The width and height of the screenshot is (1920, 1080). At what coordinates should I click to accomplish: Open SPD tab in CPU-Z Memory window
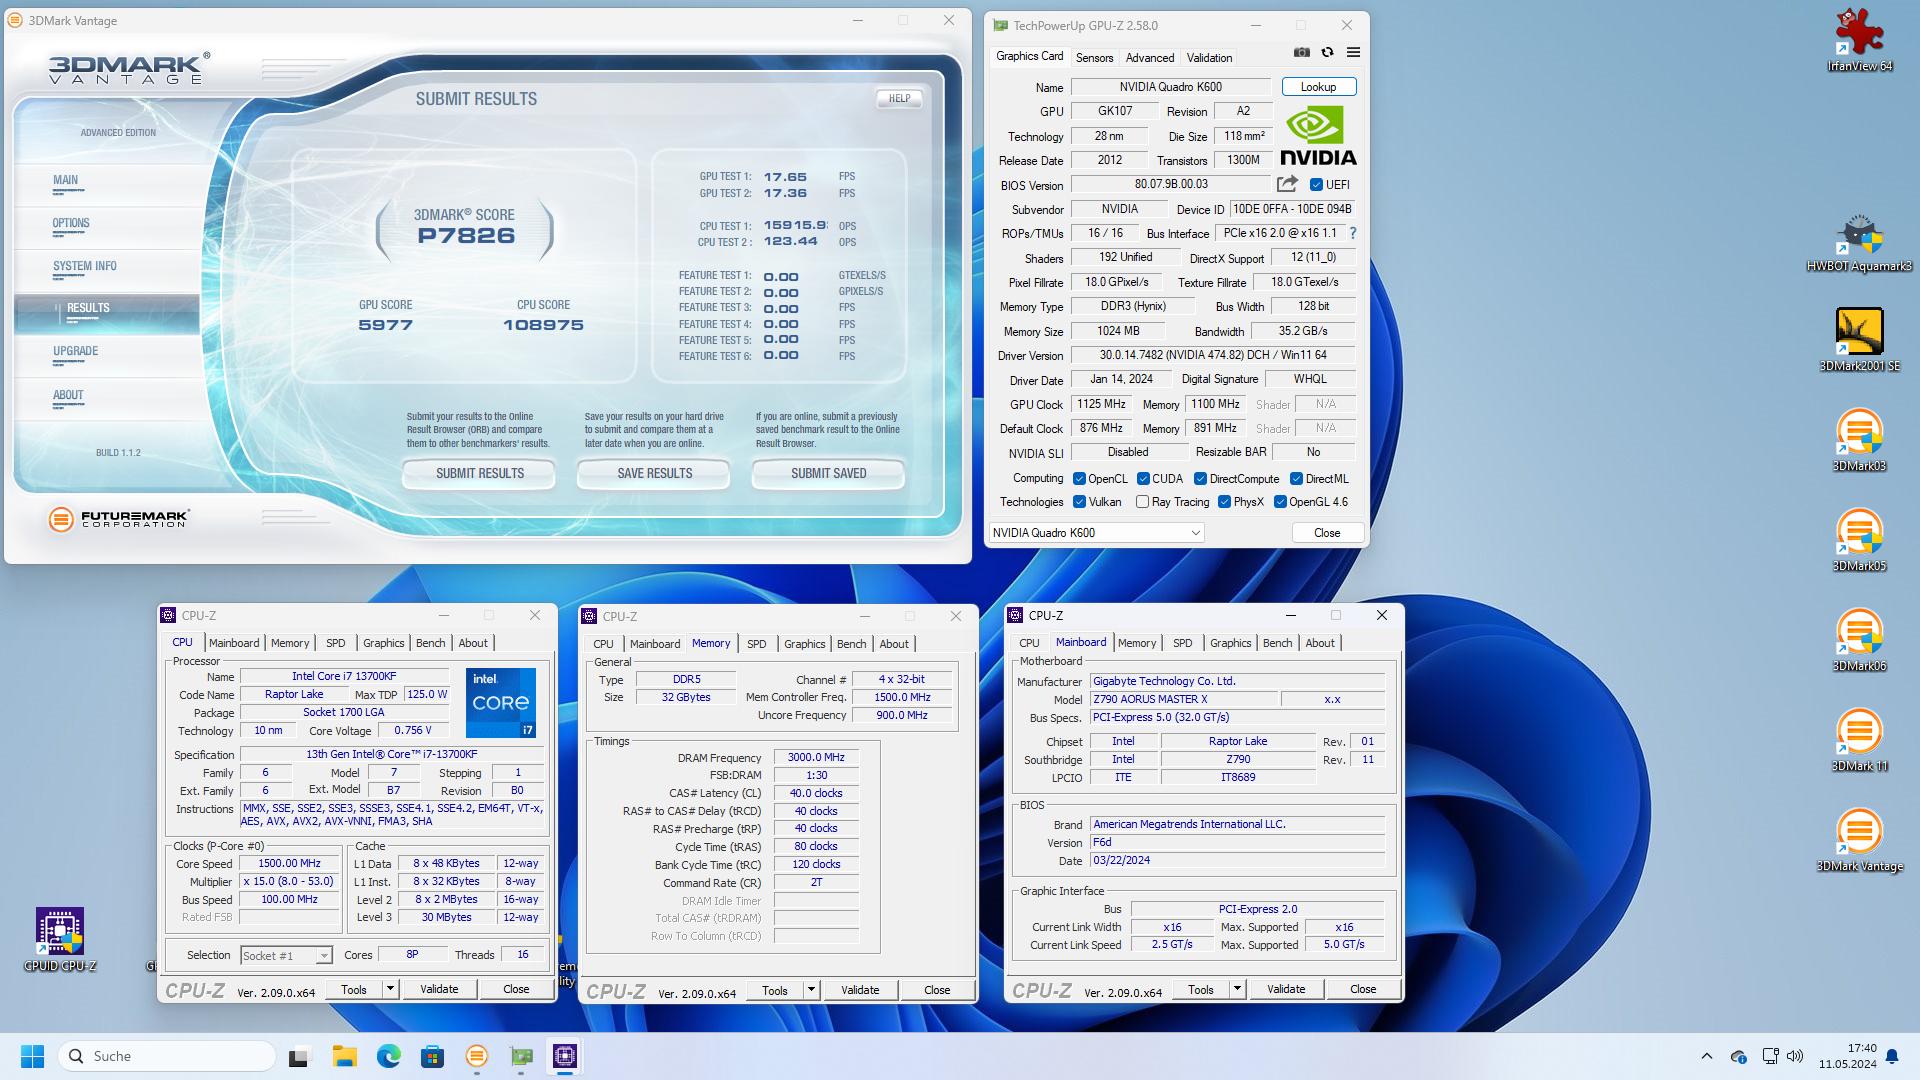coord(756,644)
